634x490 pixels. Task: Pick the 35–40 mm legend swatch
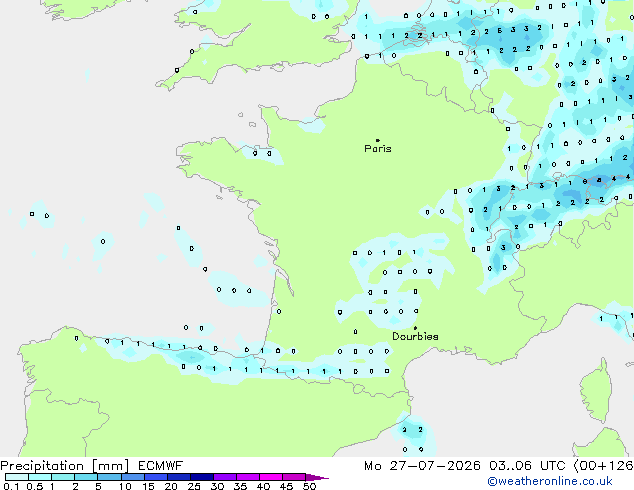pyautogui.click(x=247, y=477)
